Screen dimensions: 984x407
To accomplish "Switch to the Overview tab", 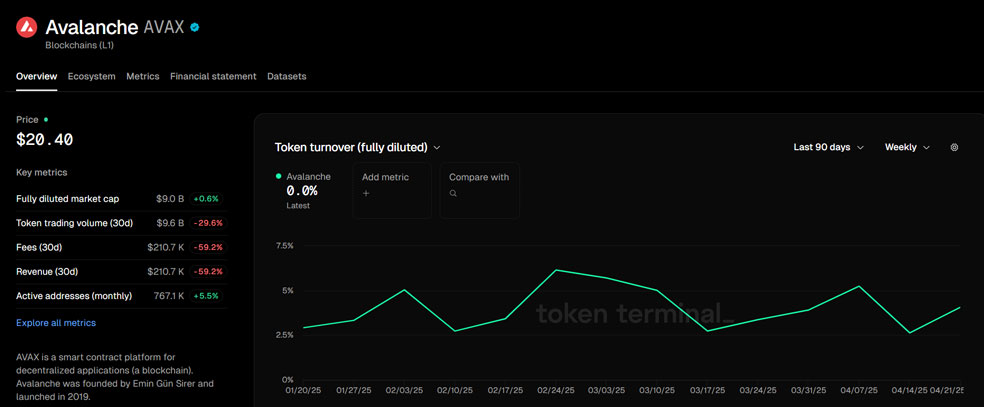I will (36, 77).
